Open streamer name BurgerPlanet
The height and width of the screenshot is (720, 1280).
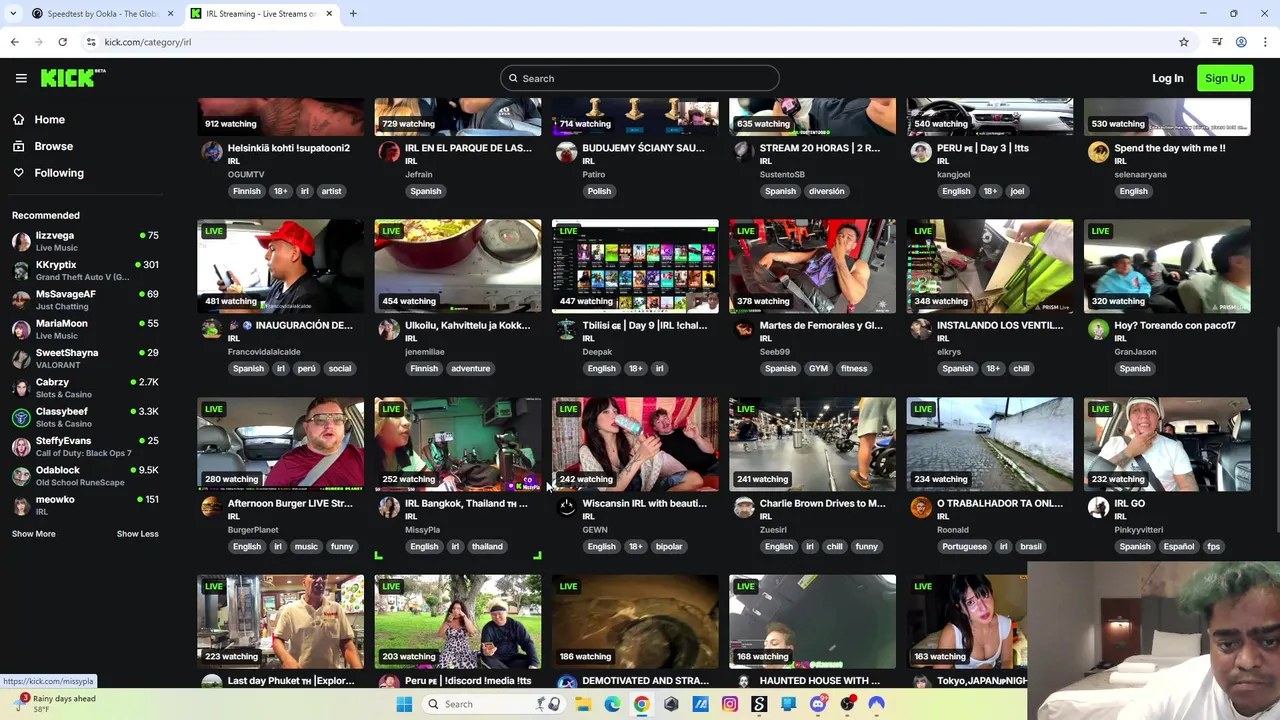click(253, 530)
